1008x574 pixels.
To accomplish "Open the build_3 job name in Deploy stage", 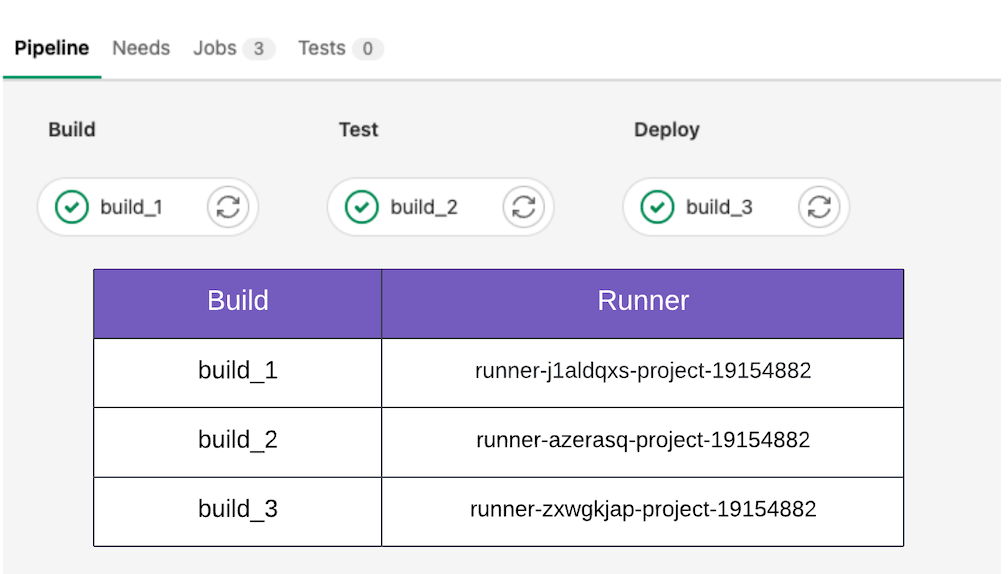I will click(719, 208).
